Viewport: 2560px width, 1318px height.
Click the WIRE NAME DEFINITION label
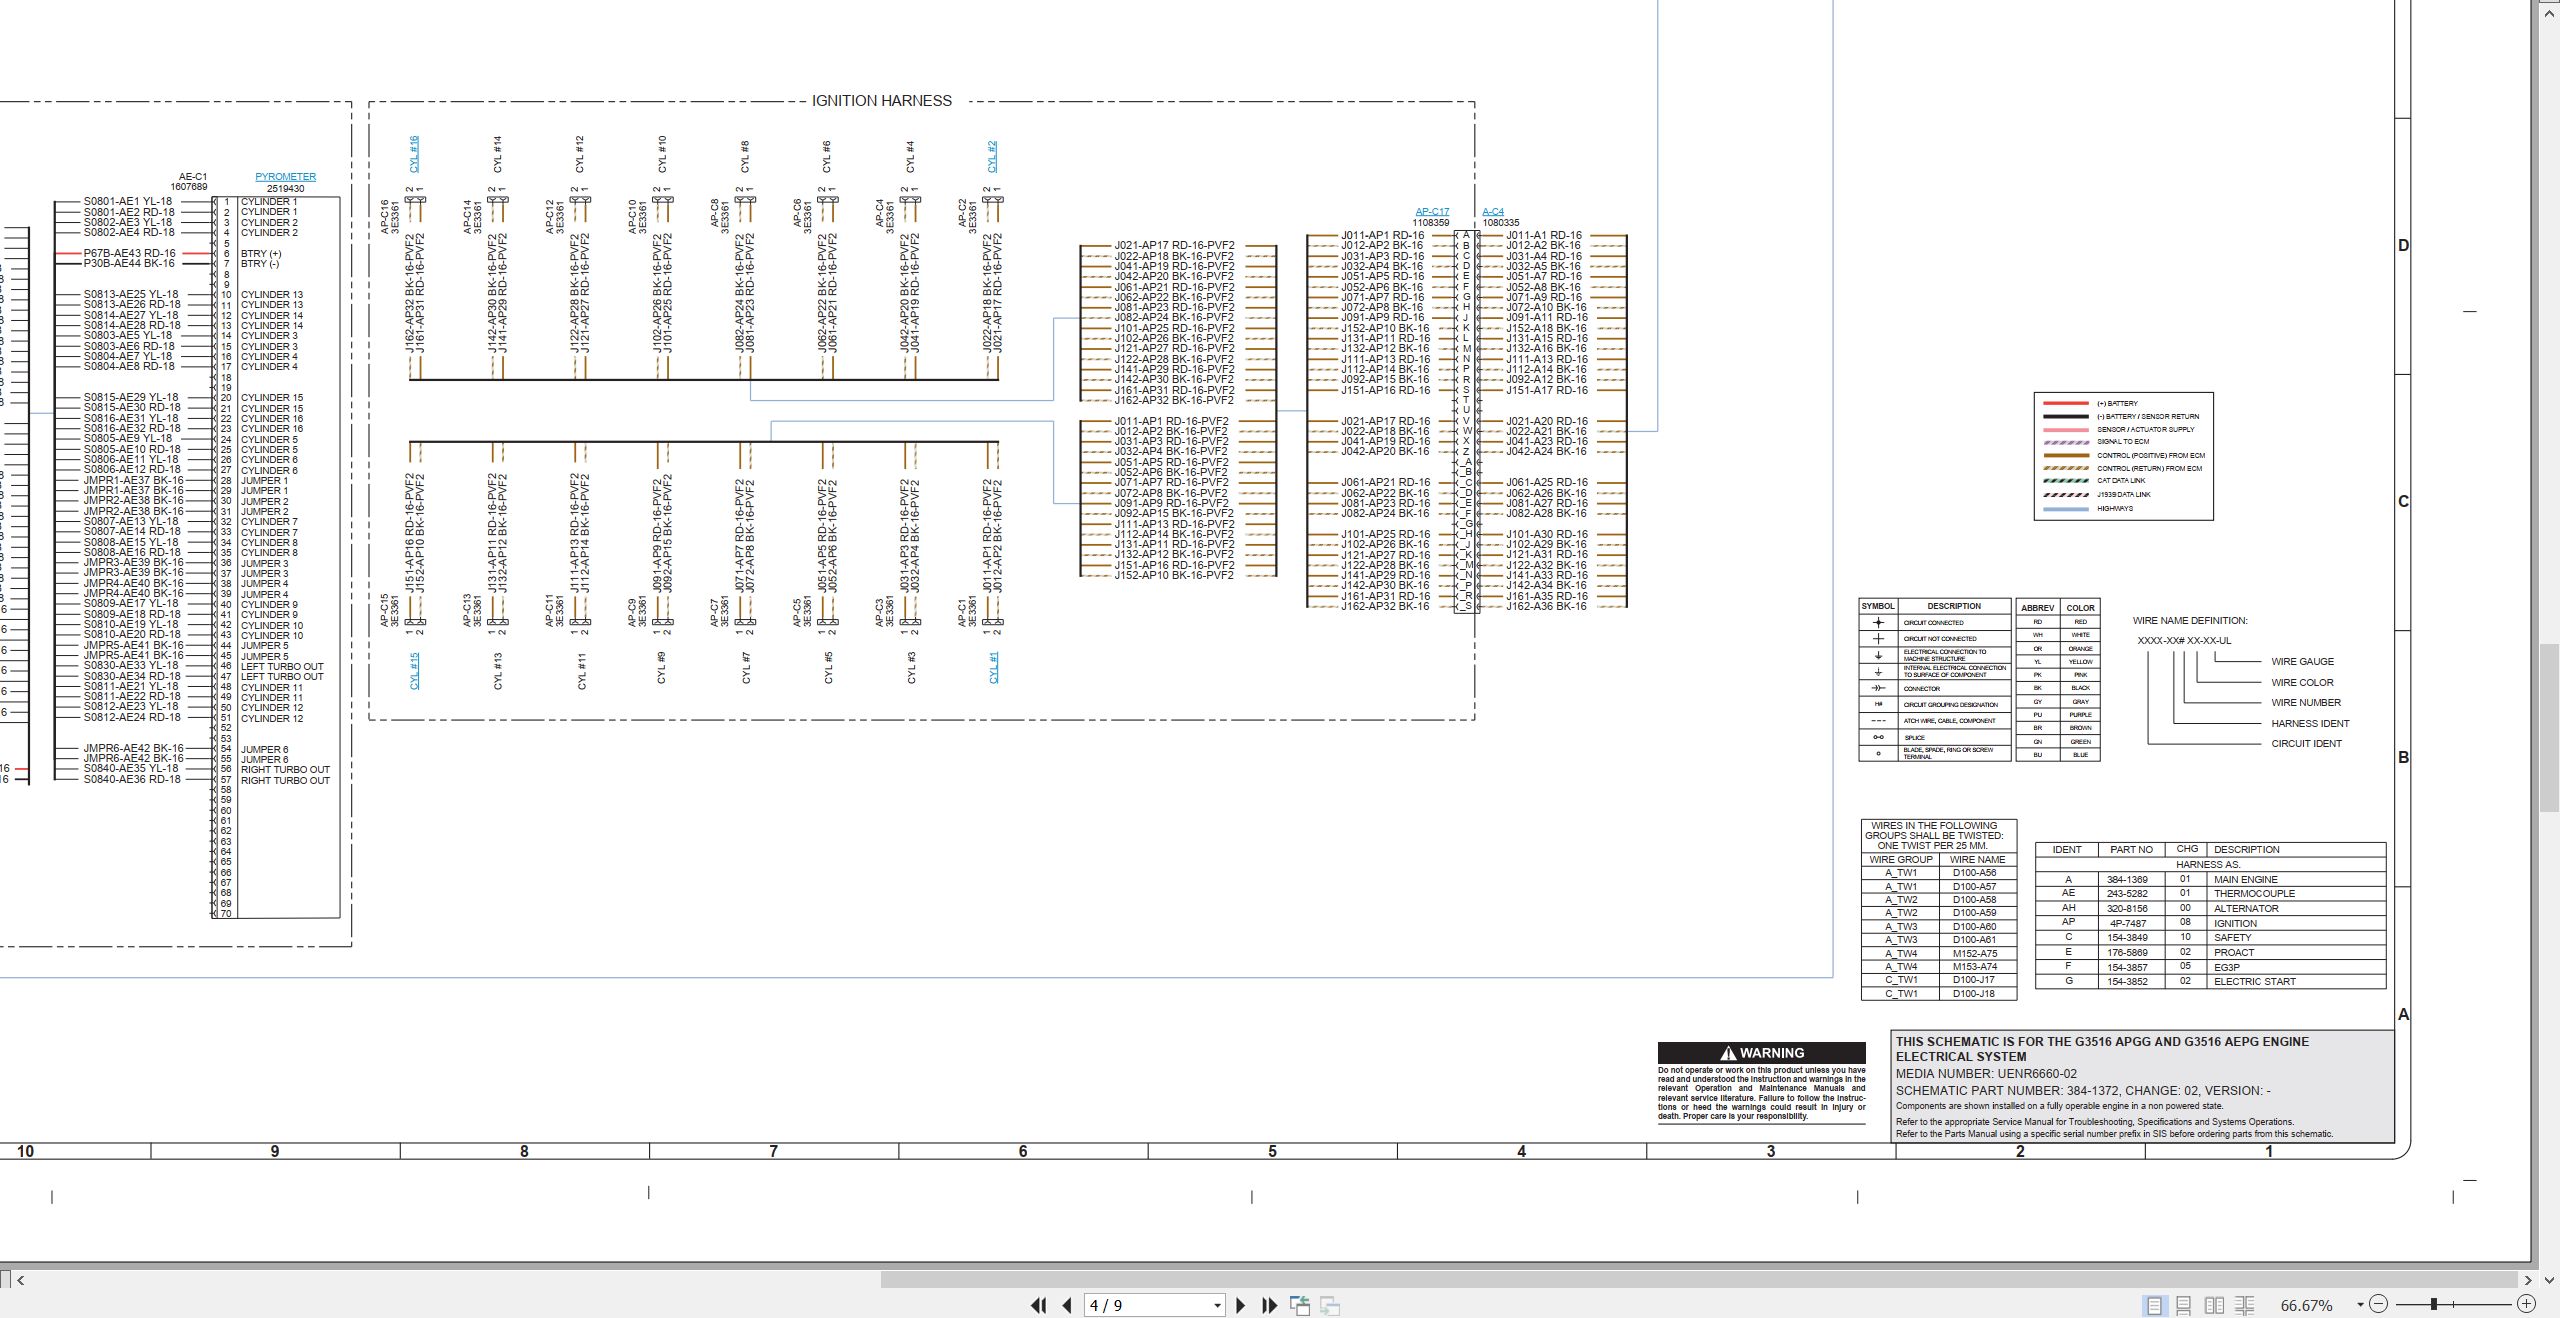2190,620
